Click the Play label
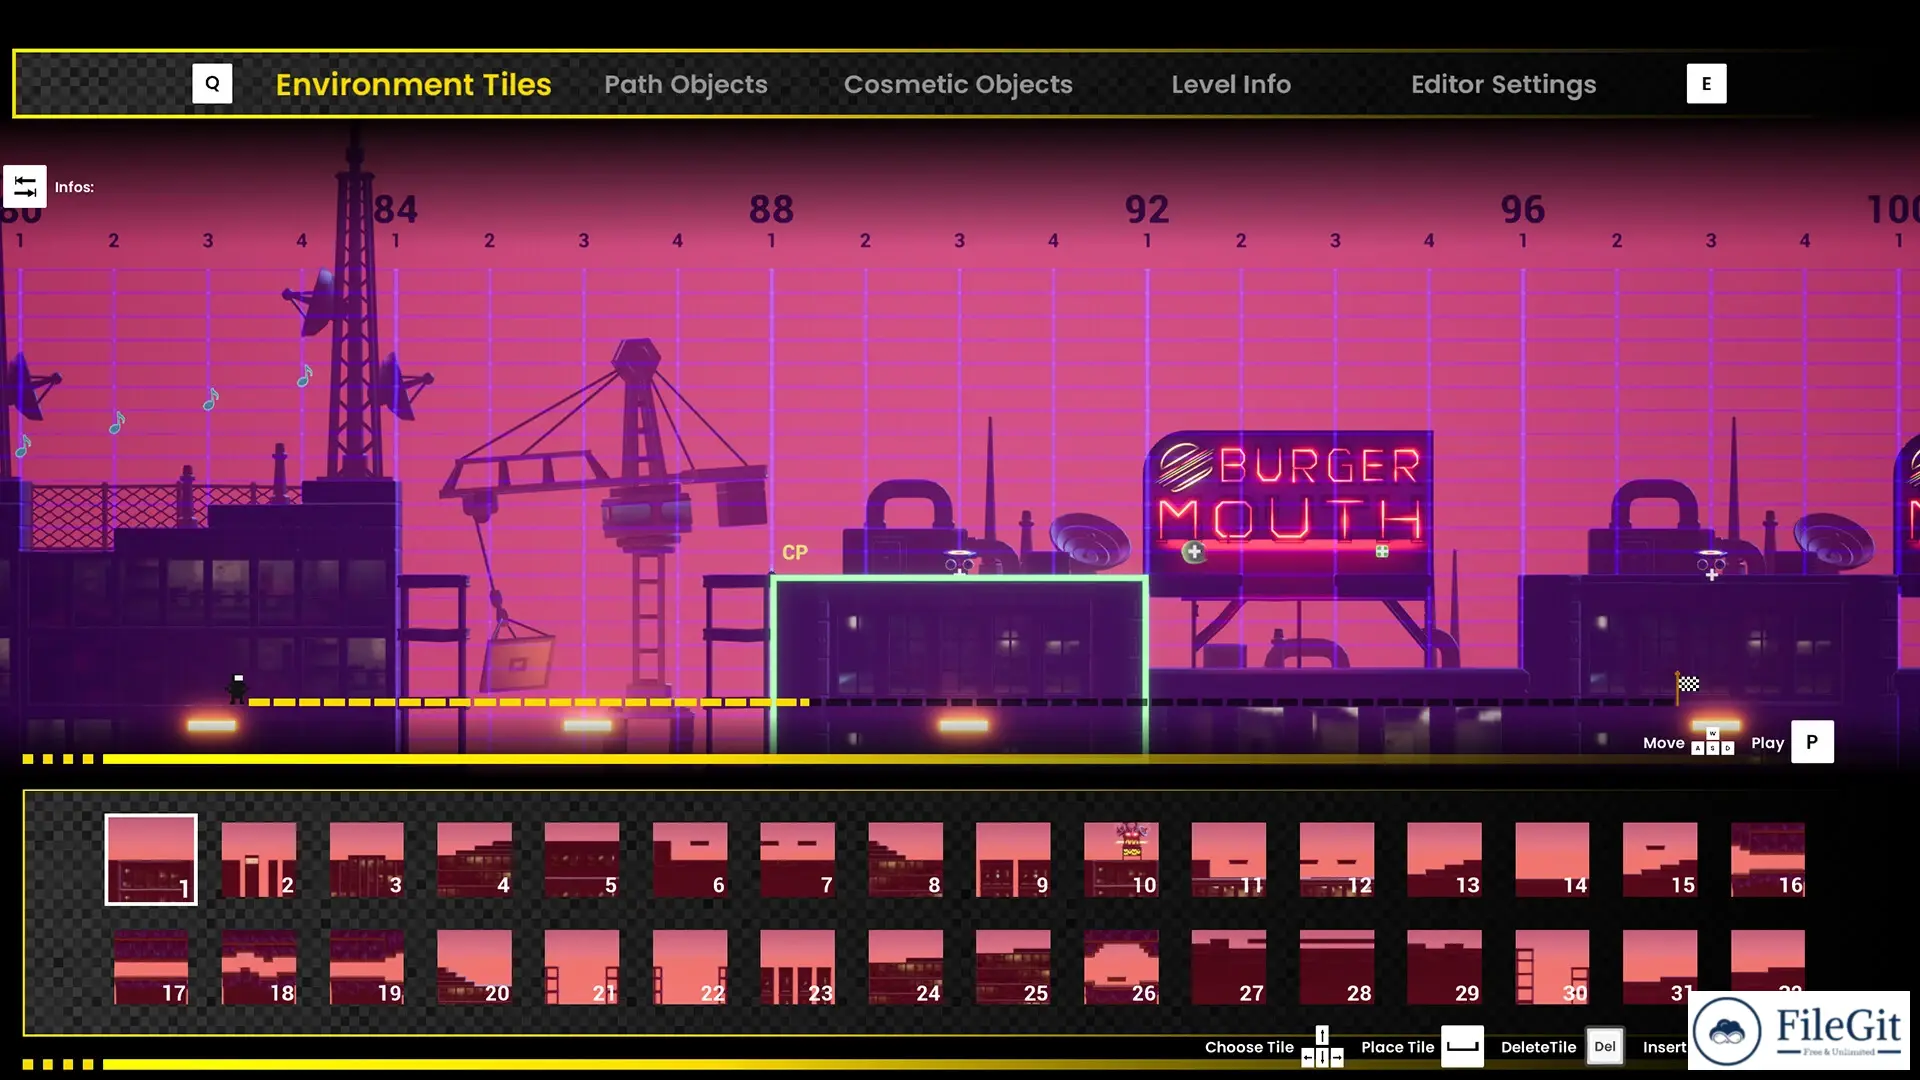The image size is (1920, 1080). [1767, 743]
